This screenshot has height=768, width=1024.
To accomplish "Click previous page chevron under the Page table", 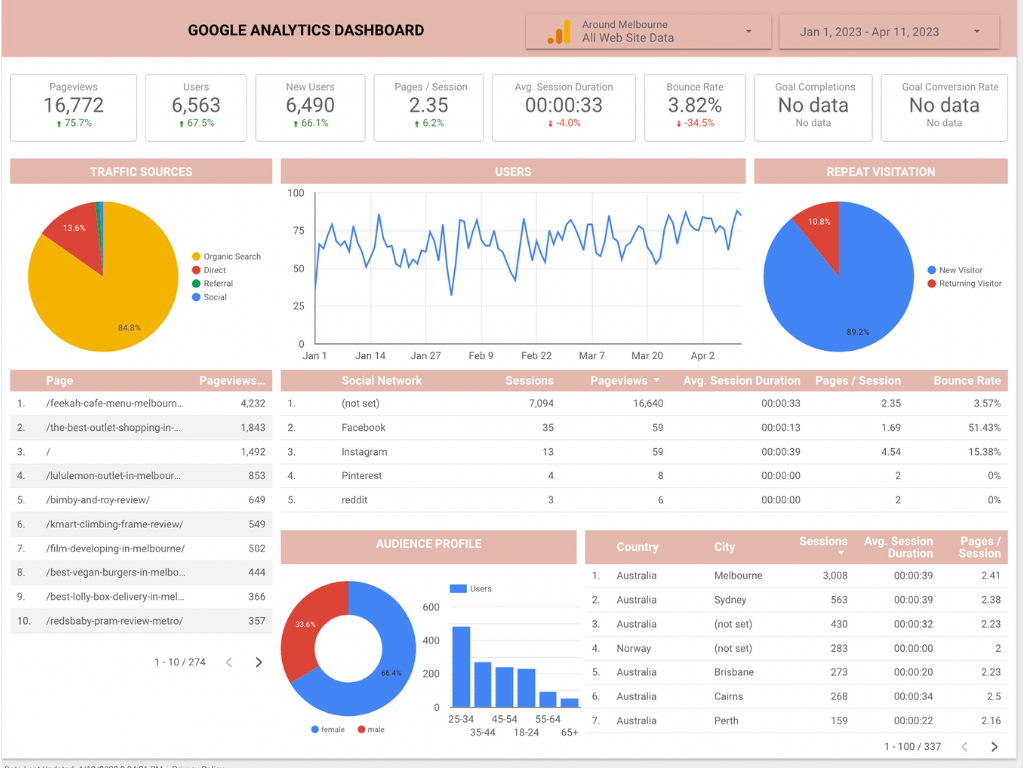I will pyautogui.click(x=228, y=661).
